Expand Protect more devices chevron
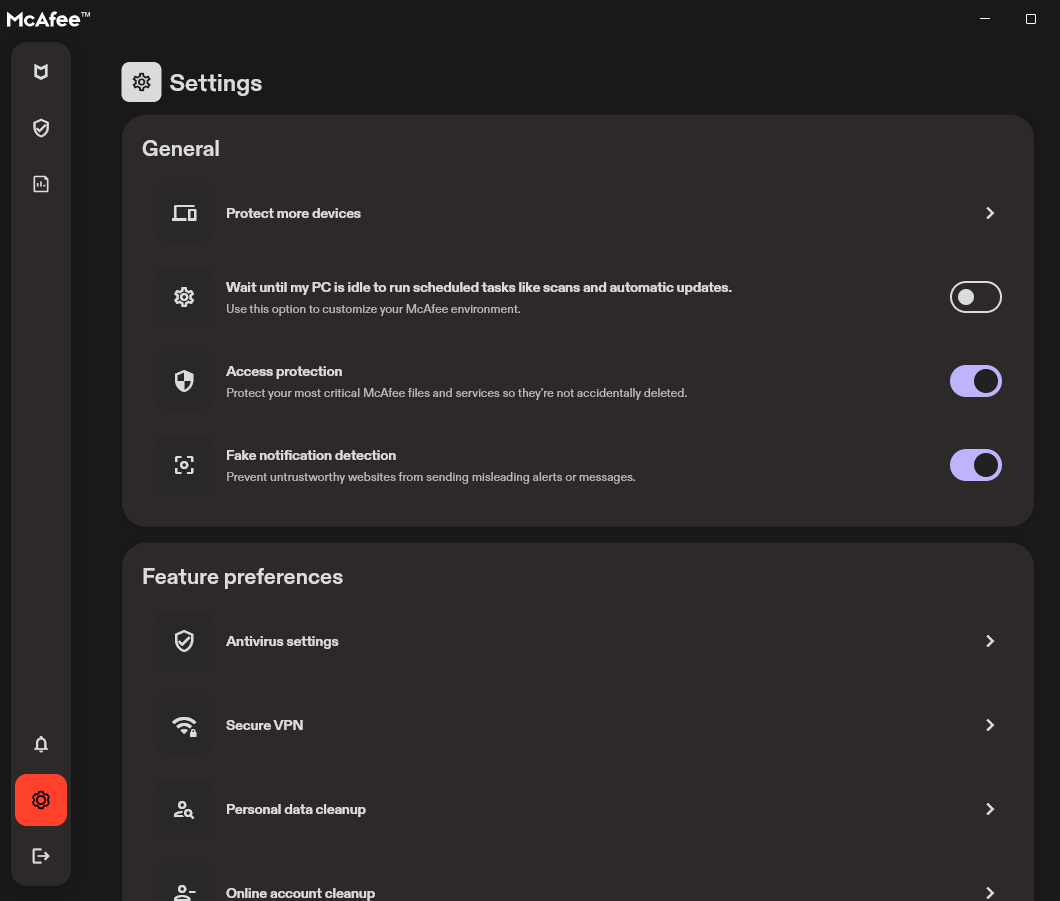The image size is (1060, 901). pyautogui.click(x=990, y=214)
